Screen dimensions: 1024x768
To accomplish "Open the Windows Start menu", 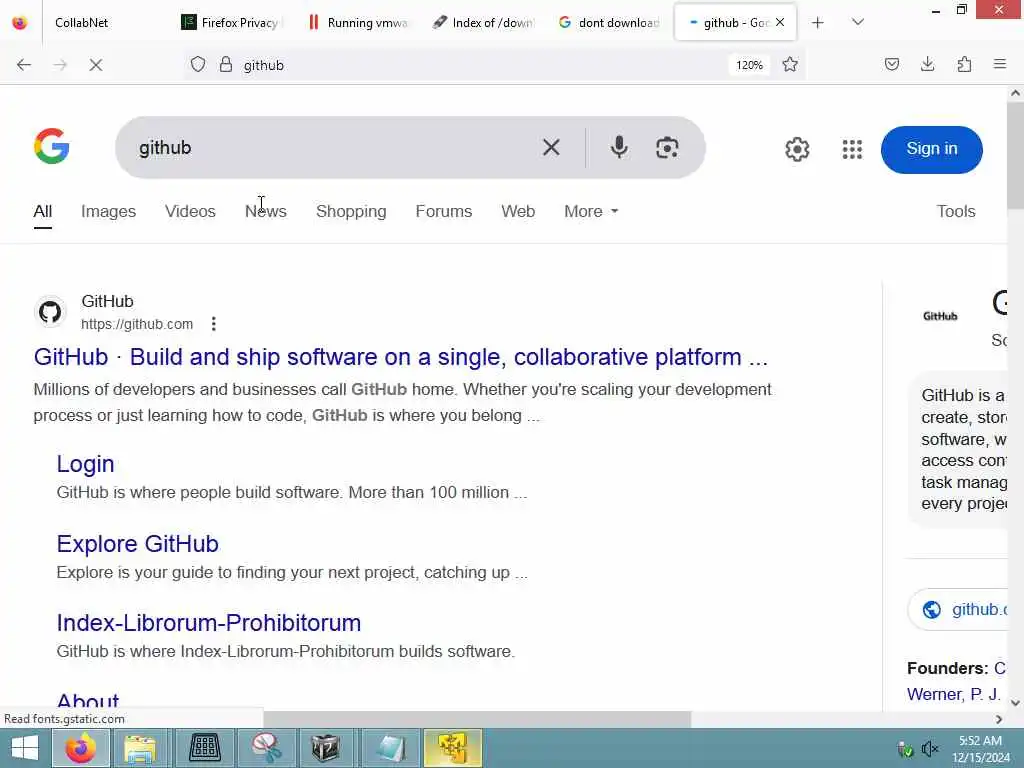I will 25,748.
